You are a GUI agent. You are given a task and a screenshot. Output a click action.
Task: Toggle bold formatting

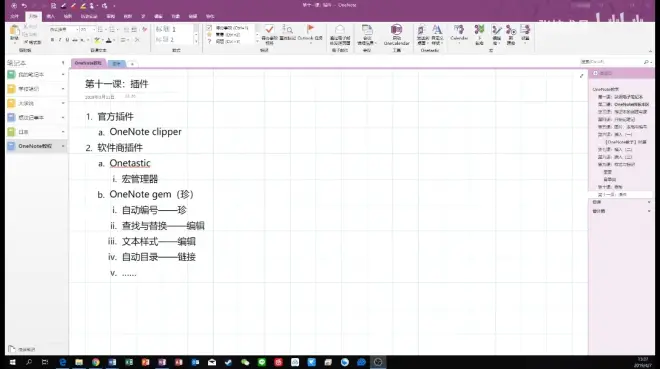click(52, 40)
